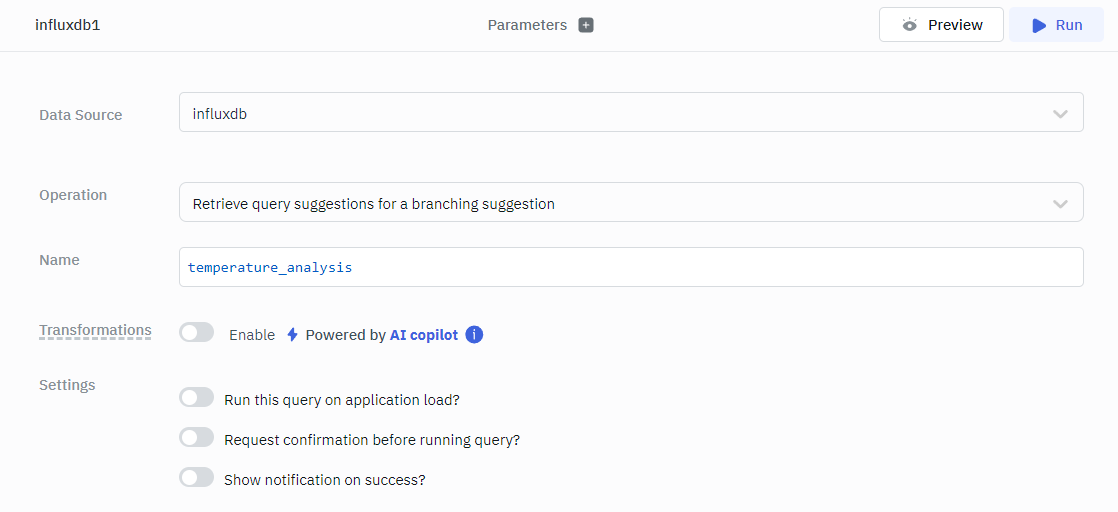Click the Operation field label
The width and height of the screenshot is (1118, 512).
coord(73,195)
